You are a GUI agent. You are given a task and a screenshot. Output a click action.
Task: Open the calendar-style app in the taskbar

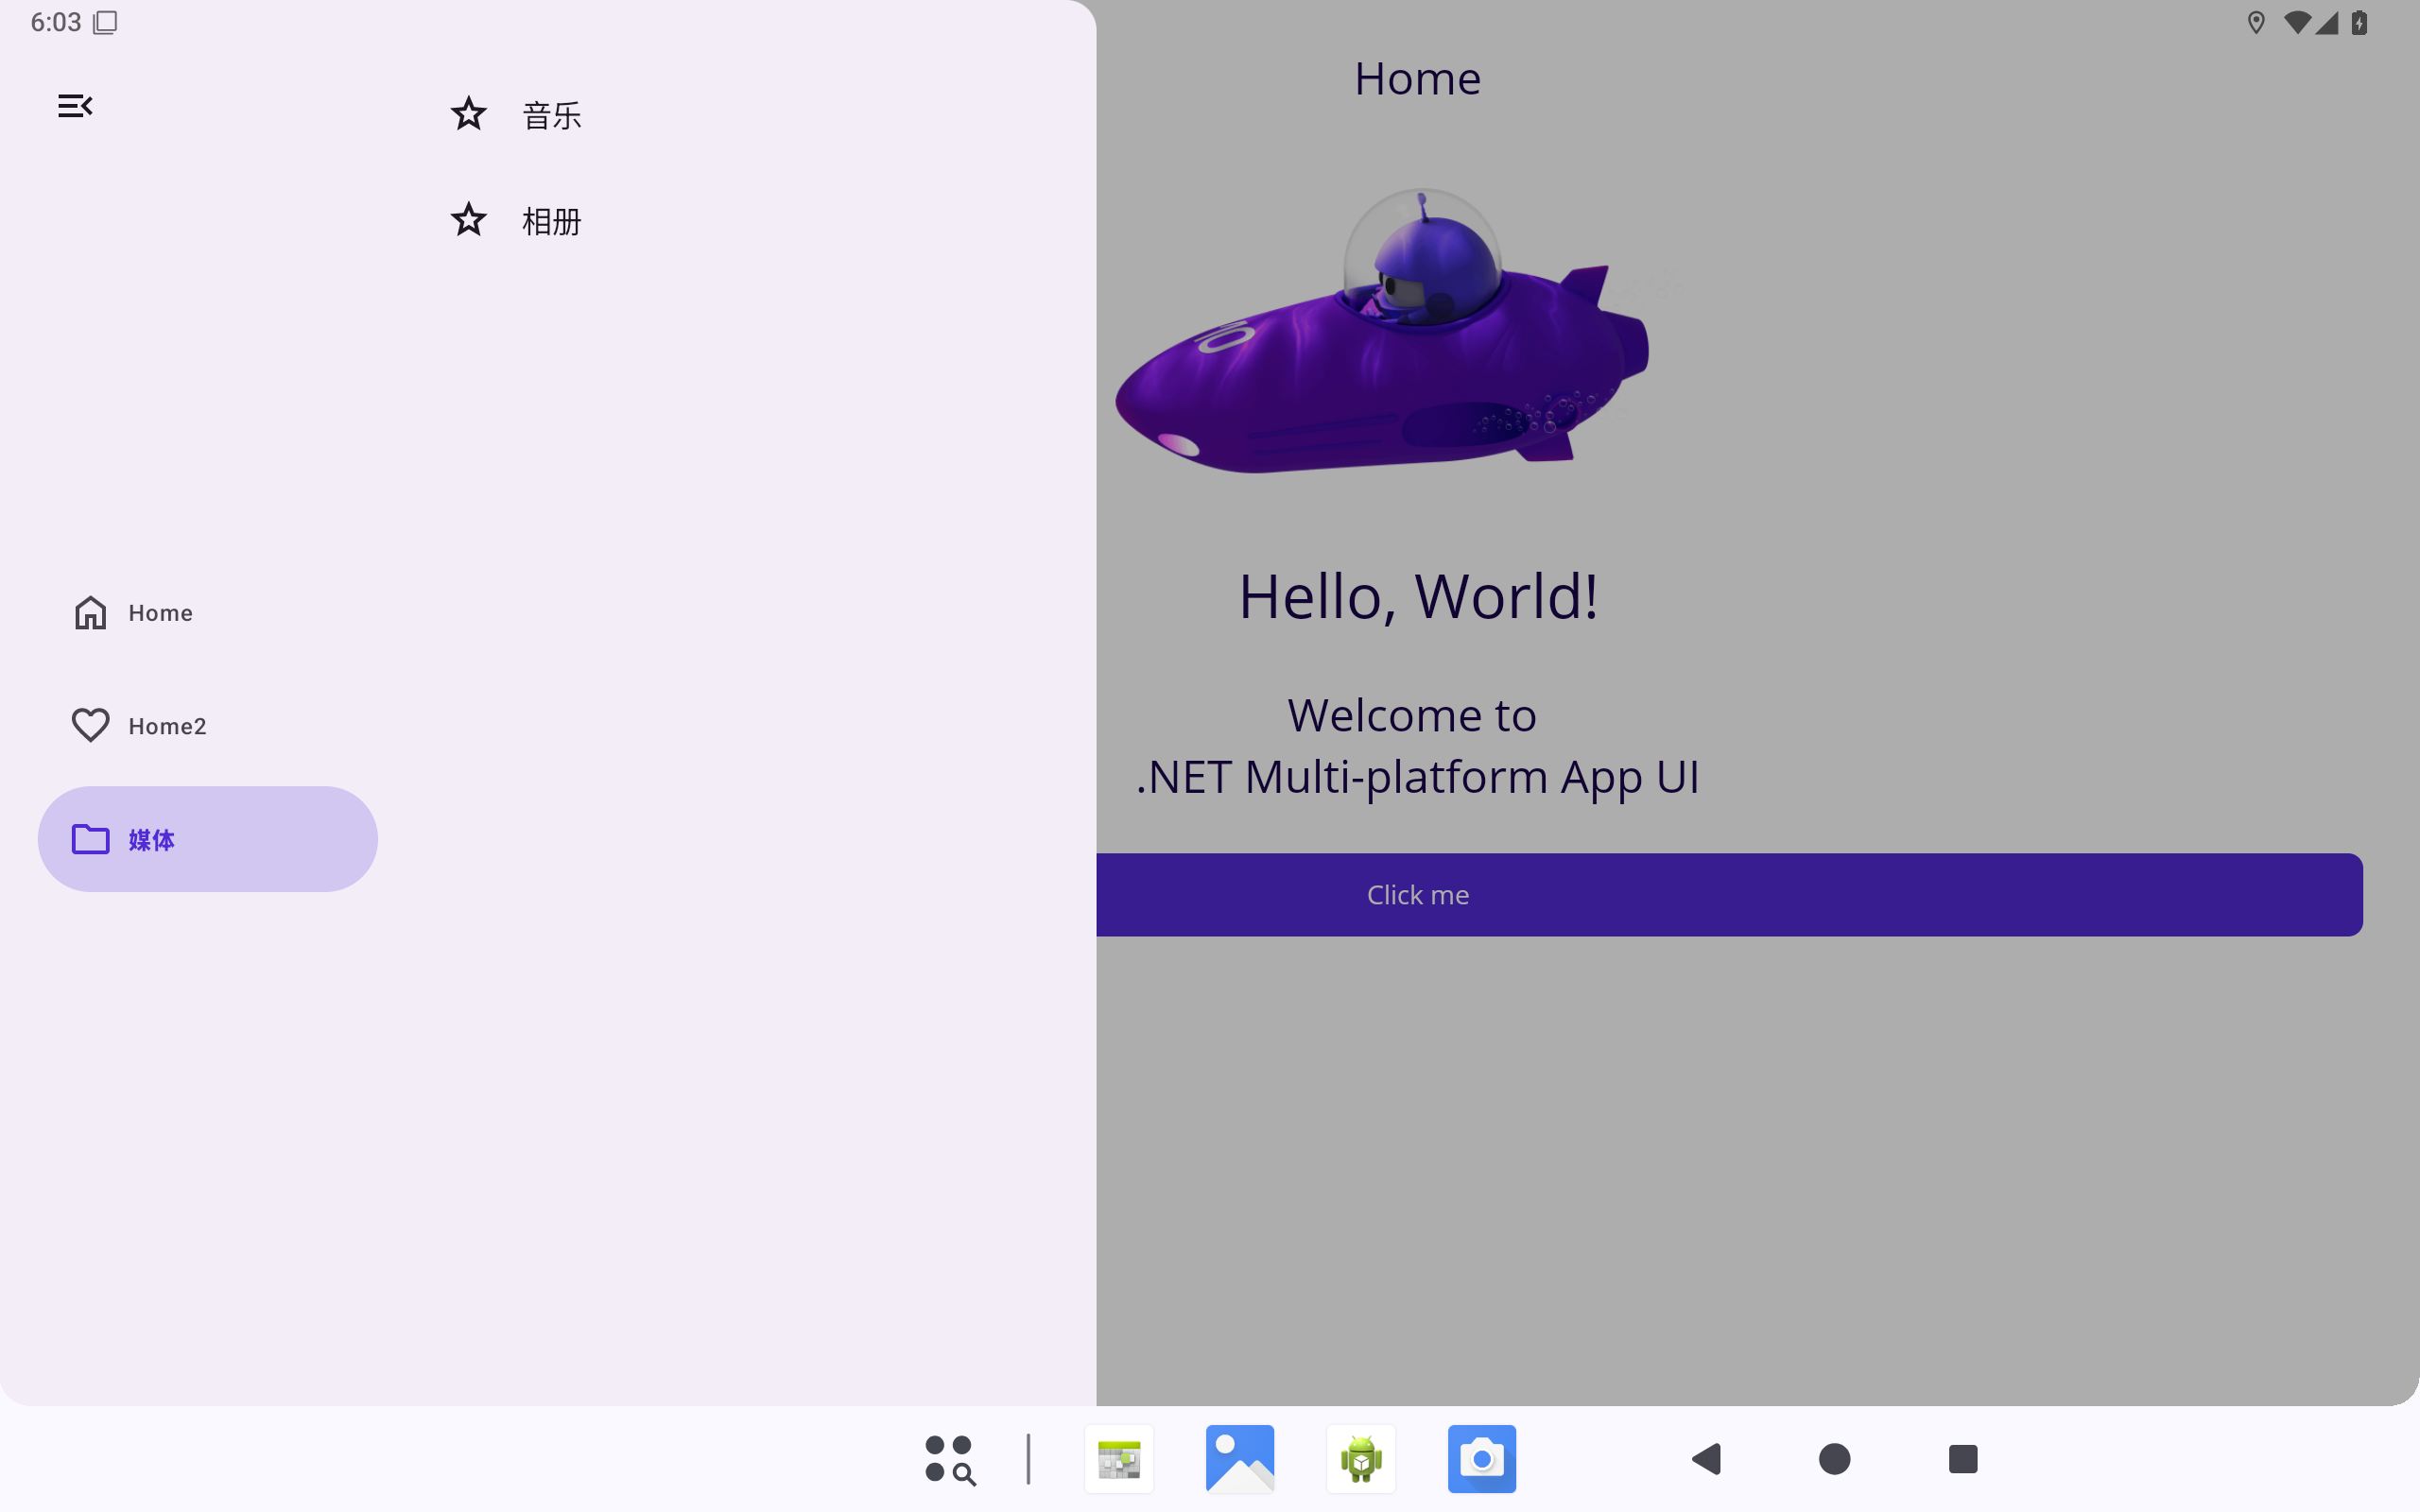point(1119,1460)
